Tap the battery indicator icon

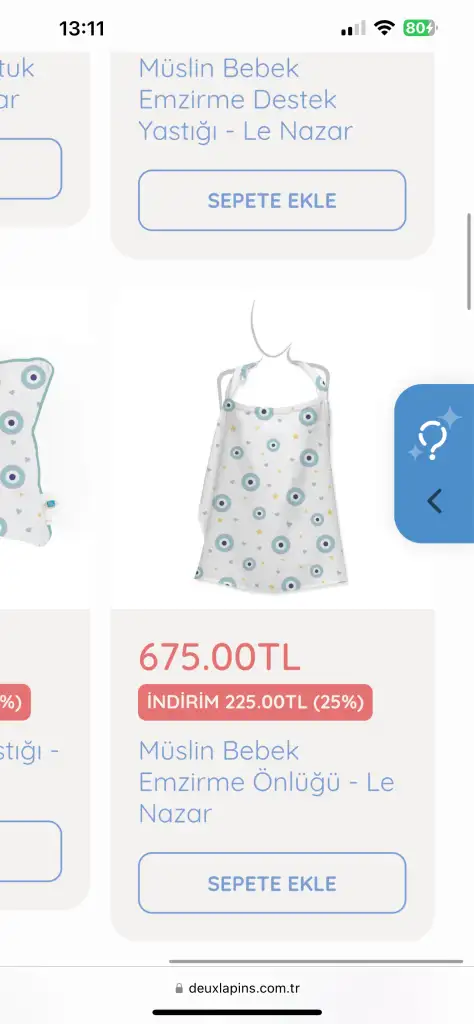click(x=420, y=28)
